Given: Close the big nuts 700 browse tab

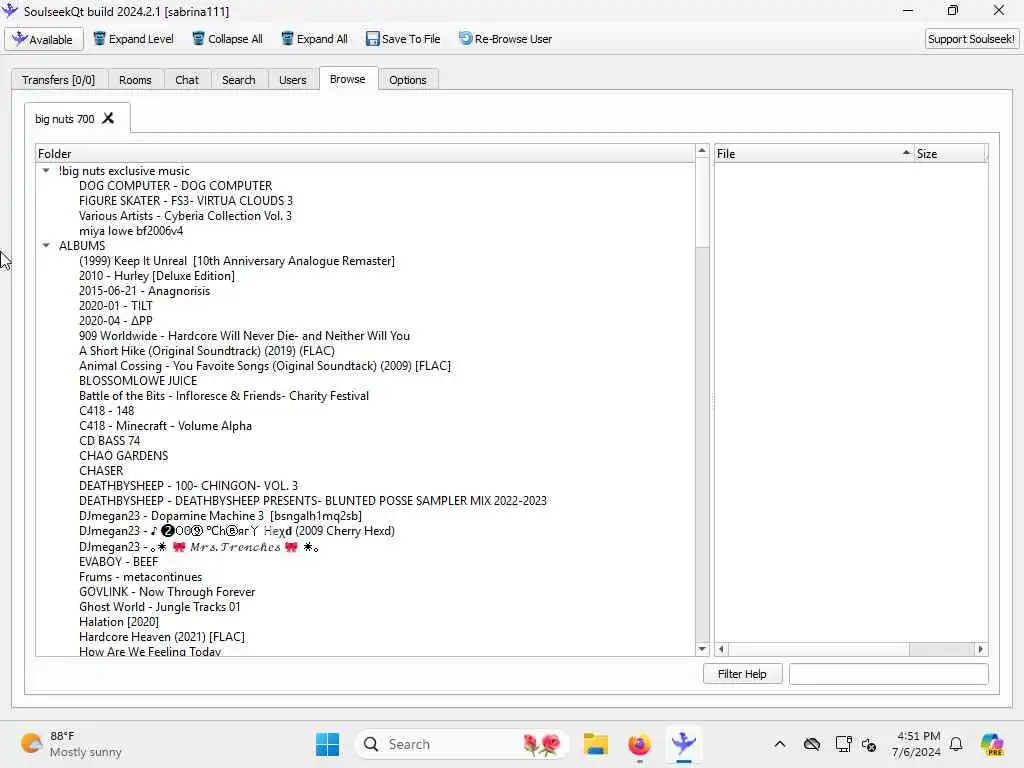Looking at the screenshot, I should 108,118.
